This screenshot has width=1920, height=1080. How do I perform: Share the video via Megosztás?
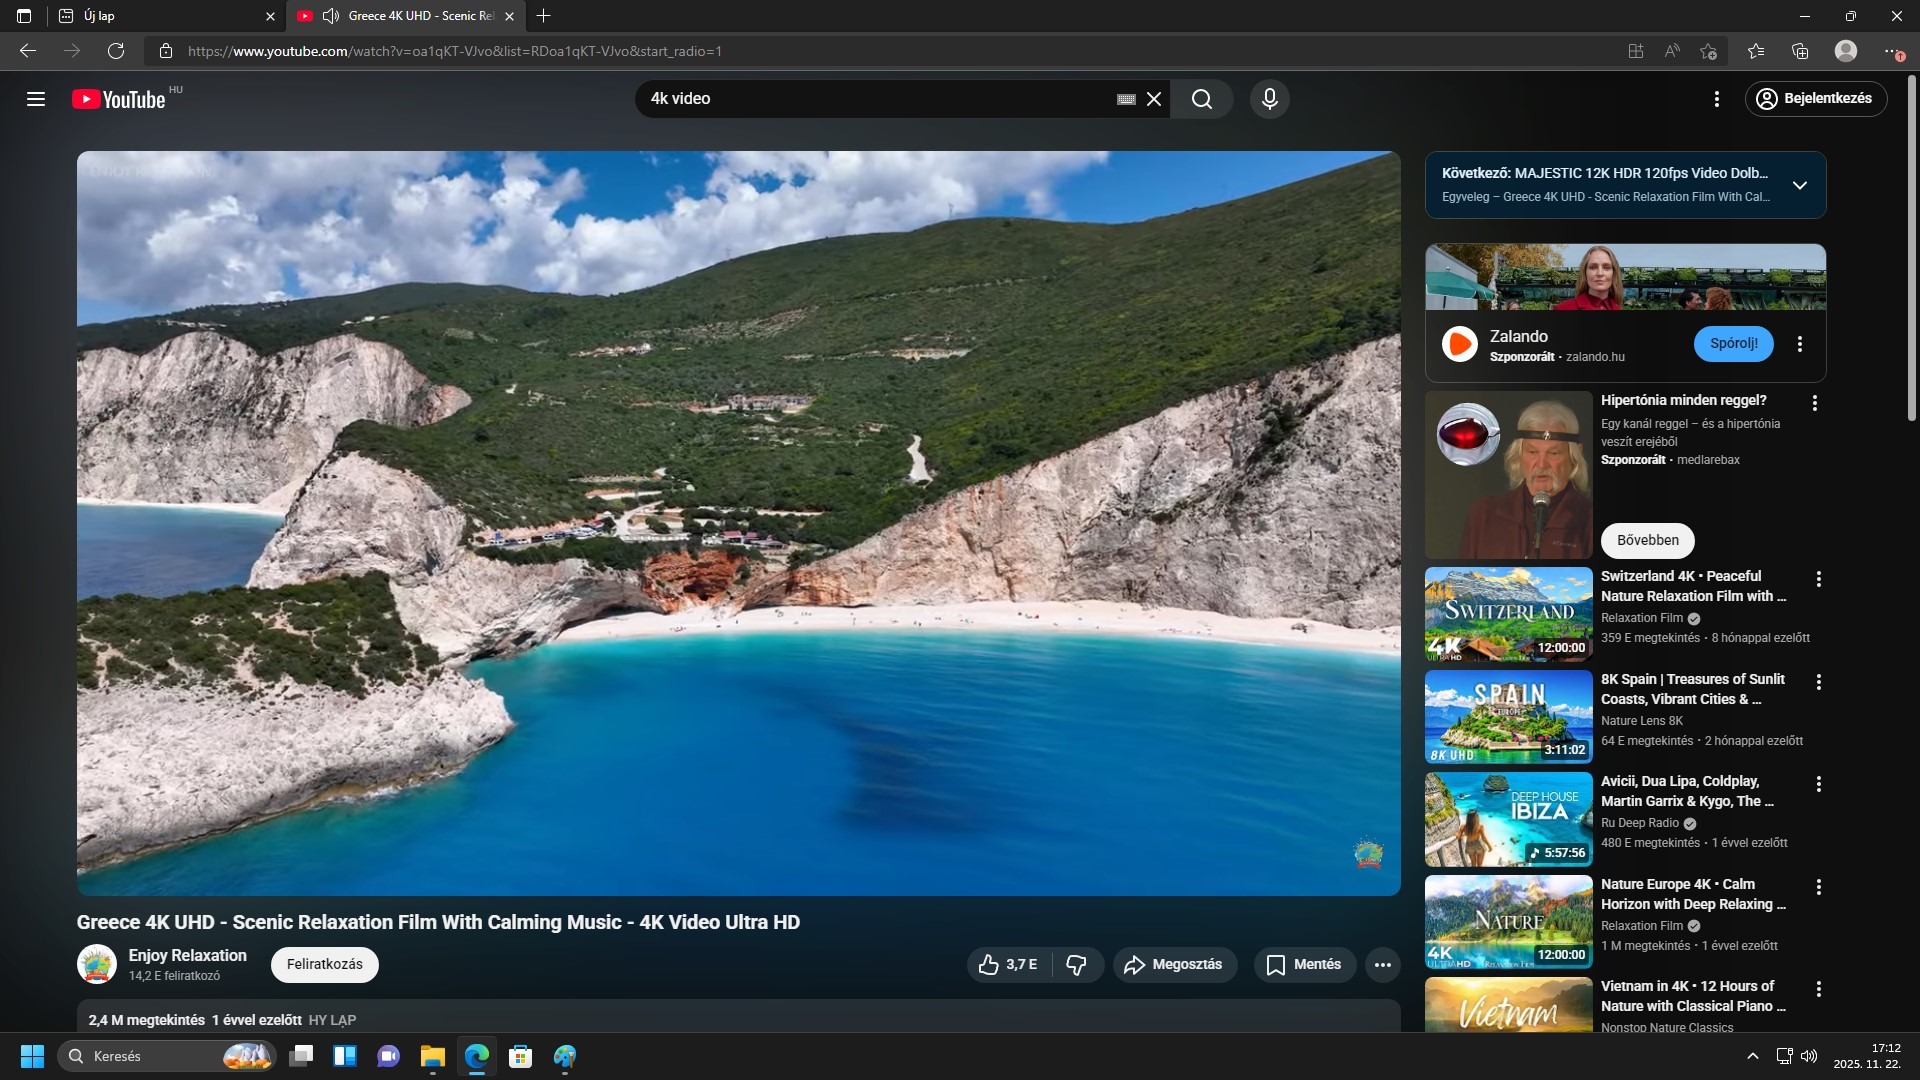1173,965
